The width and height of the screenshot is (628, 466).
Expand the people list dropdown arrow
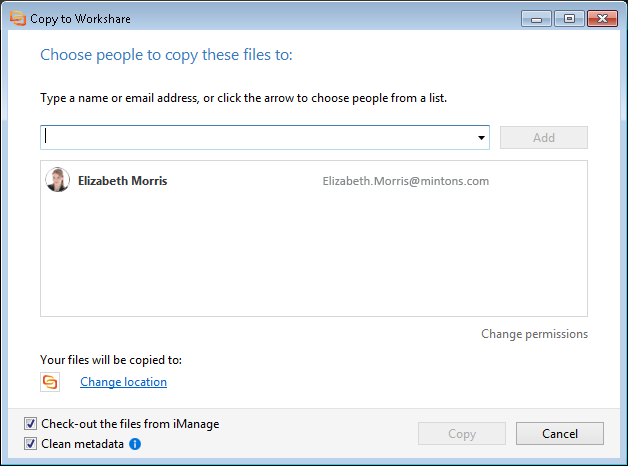click(x=481, y=138)
